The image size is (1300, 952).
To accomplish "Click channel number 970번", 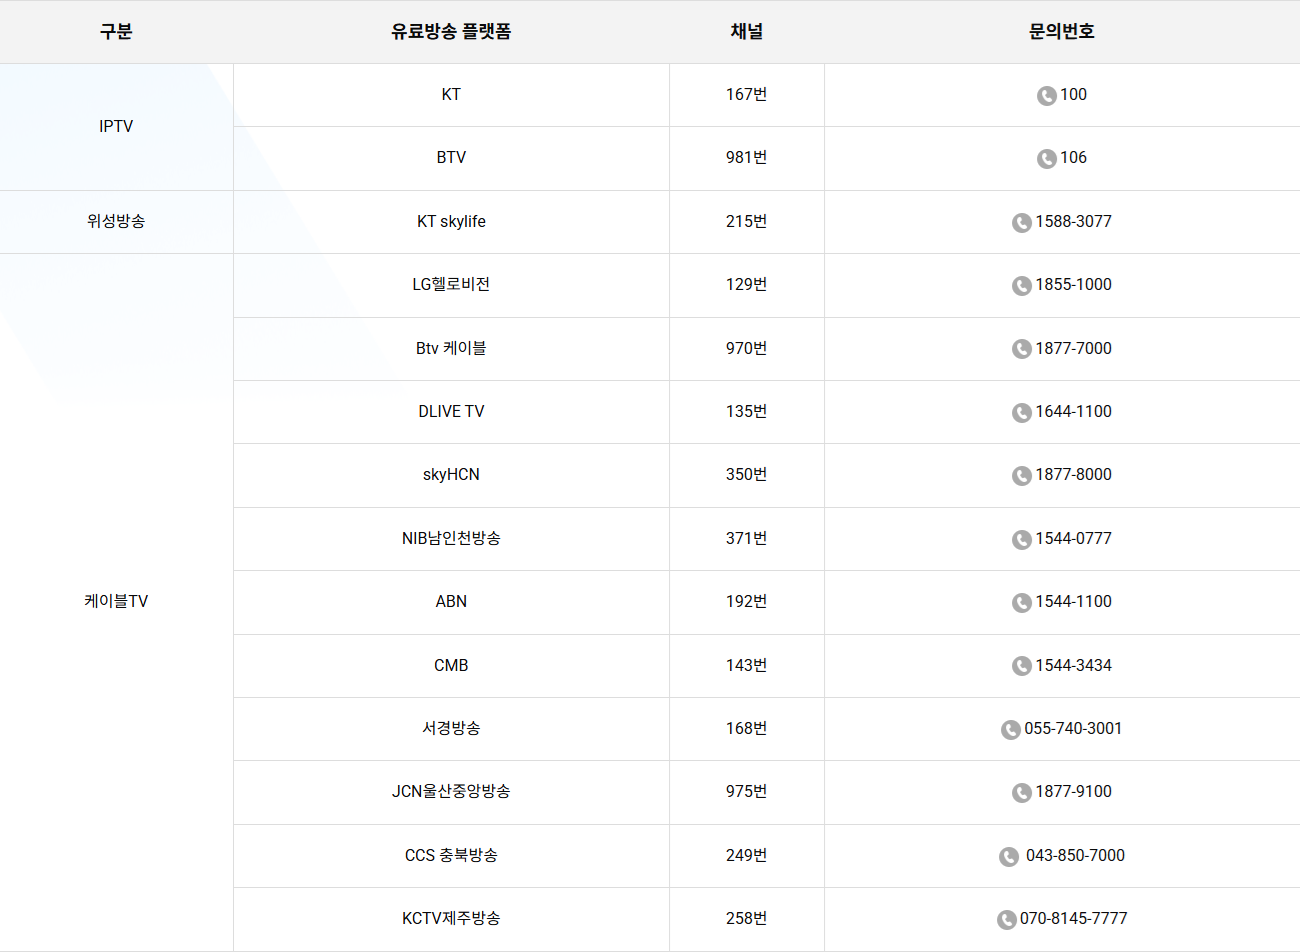I will [x=747, y=349].
